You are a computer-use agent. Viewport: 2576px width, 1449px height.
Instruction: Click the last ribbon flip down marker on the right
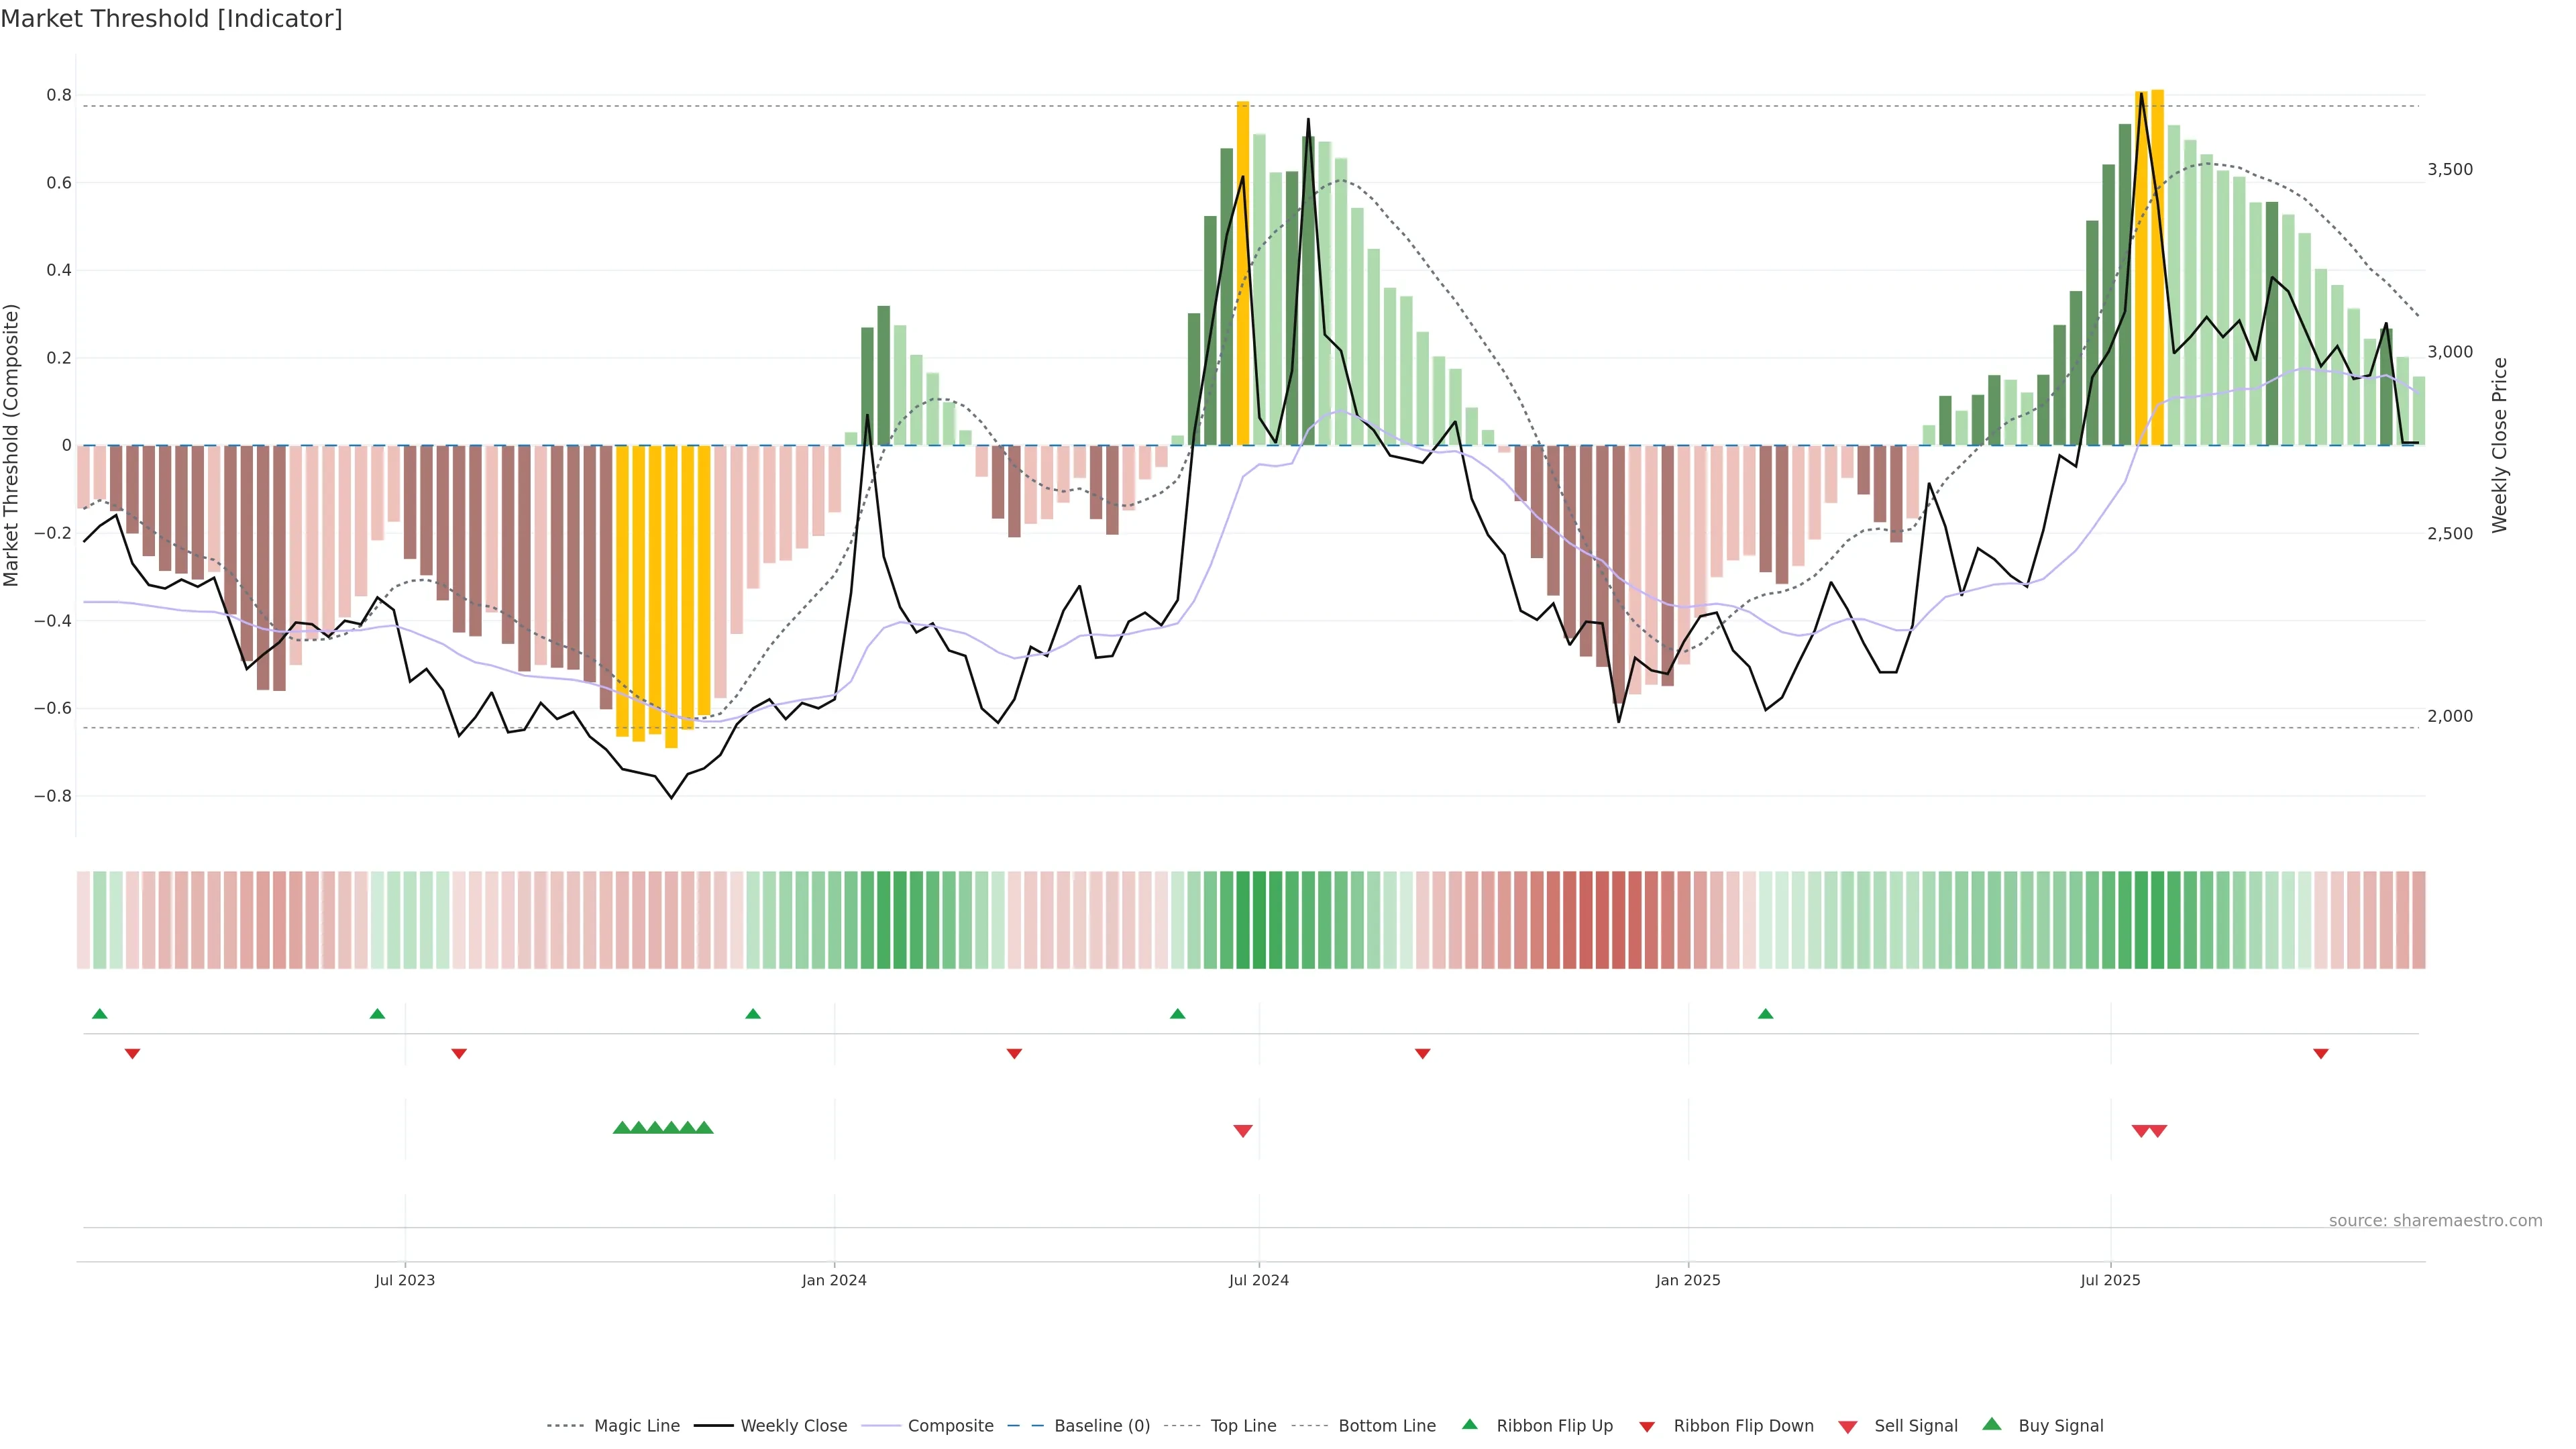[2321, 1054]
